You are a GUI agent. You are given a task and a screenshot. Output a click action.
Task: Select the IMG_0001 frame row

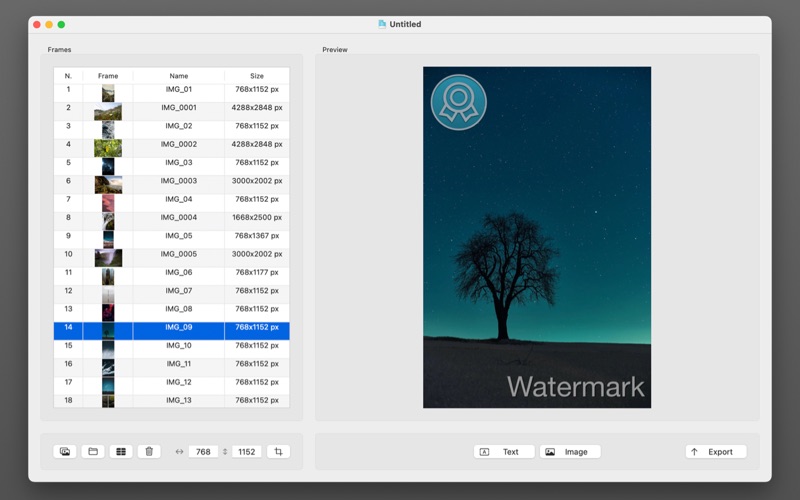click(180, 108)
